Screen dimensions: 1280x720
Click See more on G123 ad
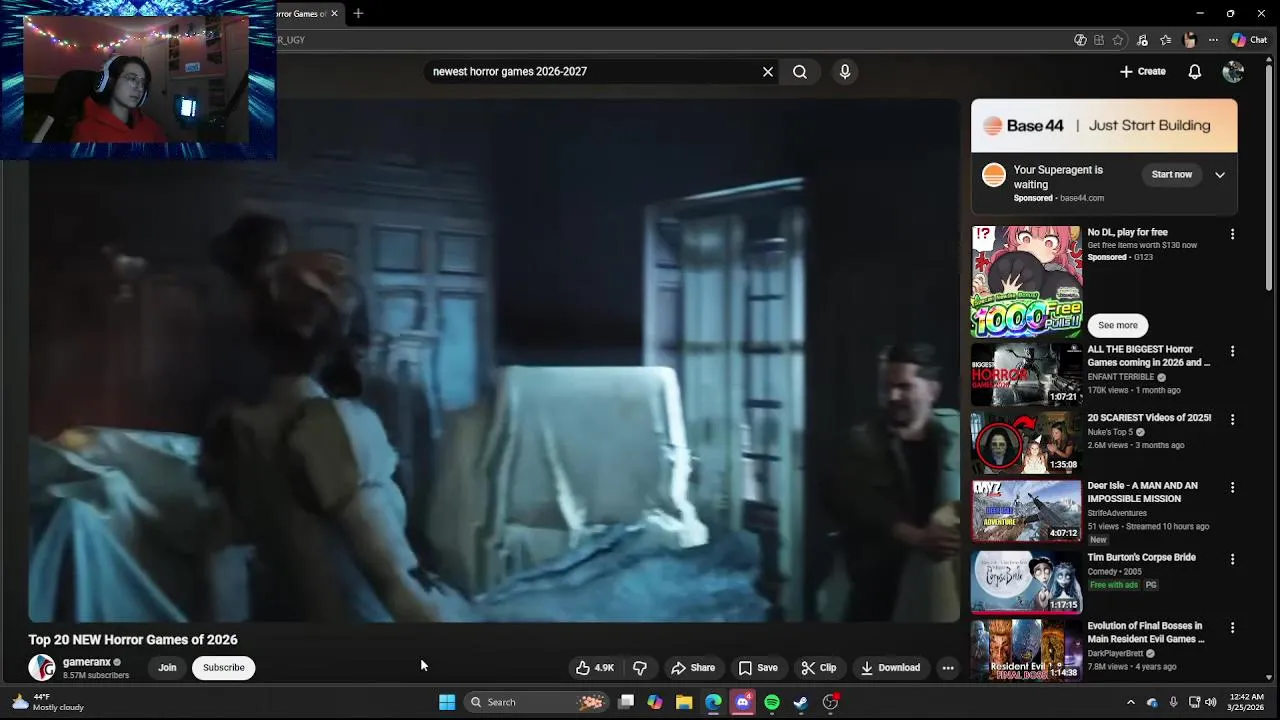pos(1118,325)
